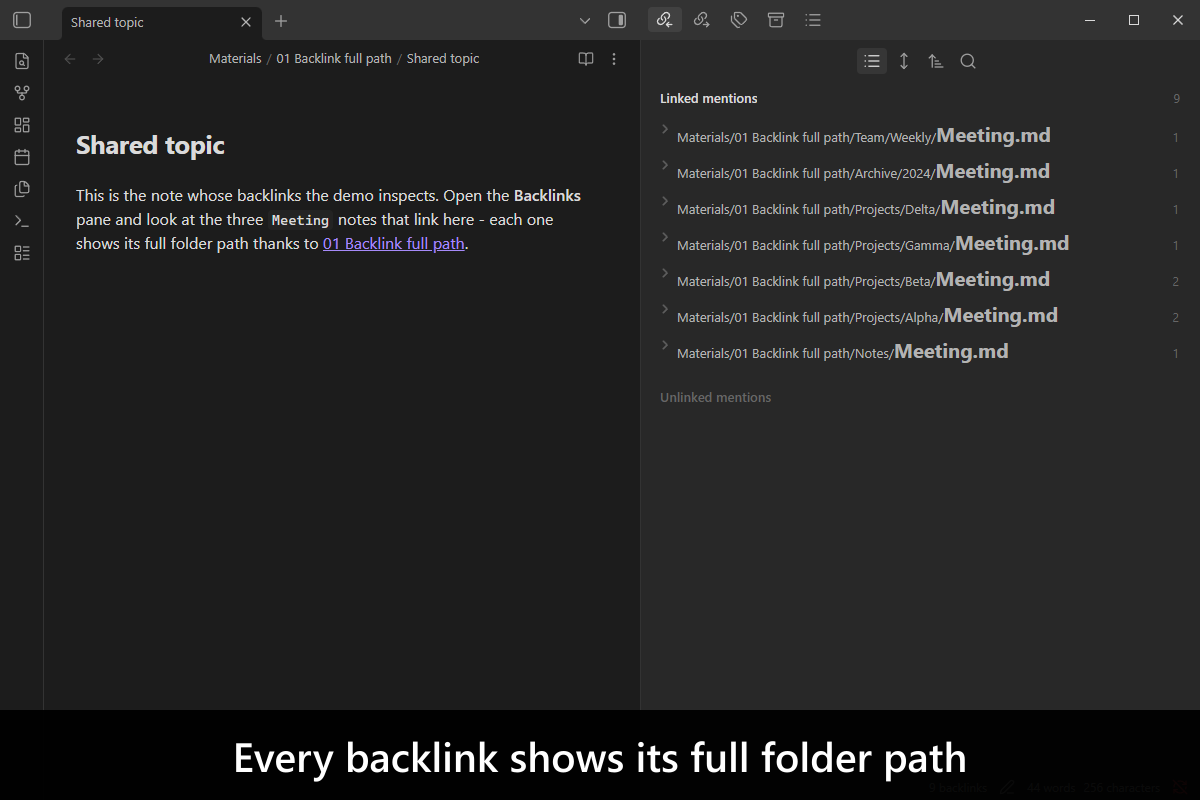This screenshot has width=1200, height=800.
Task: Open command palette ribbon icon
Action: [22, 221]
